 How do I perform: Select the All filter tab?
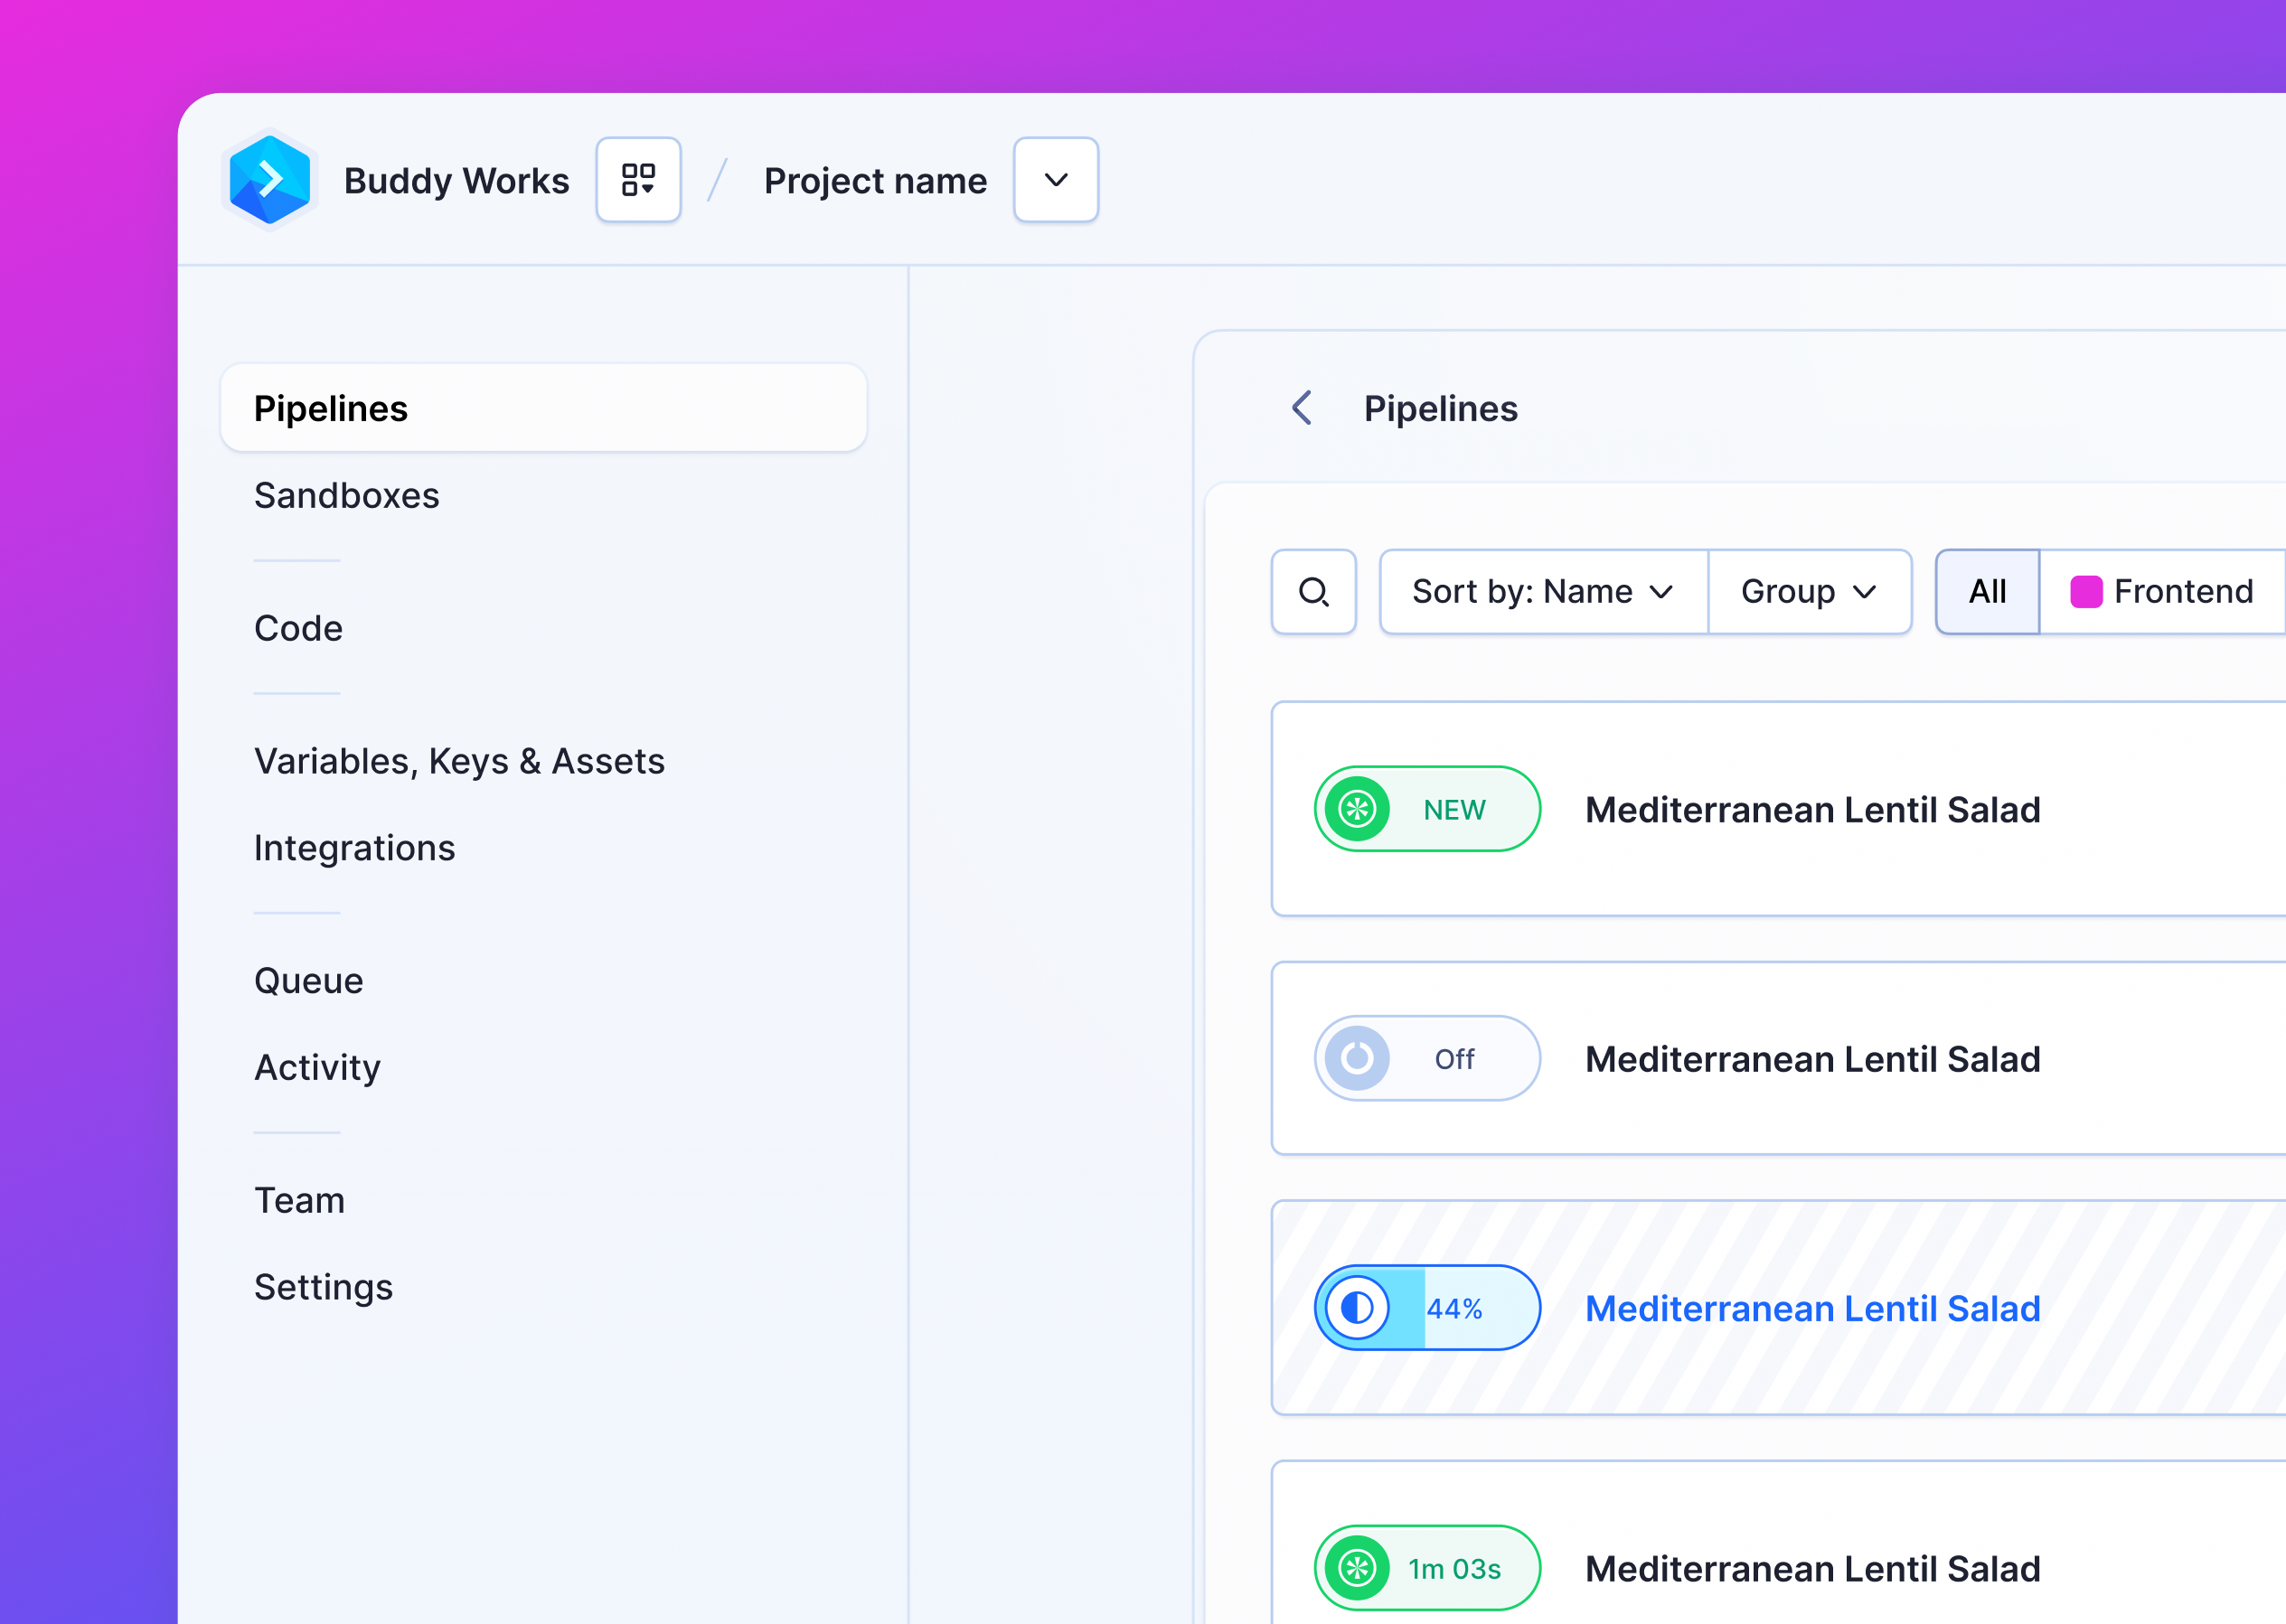pyautogui.click(x=1987, y=592)
